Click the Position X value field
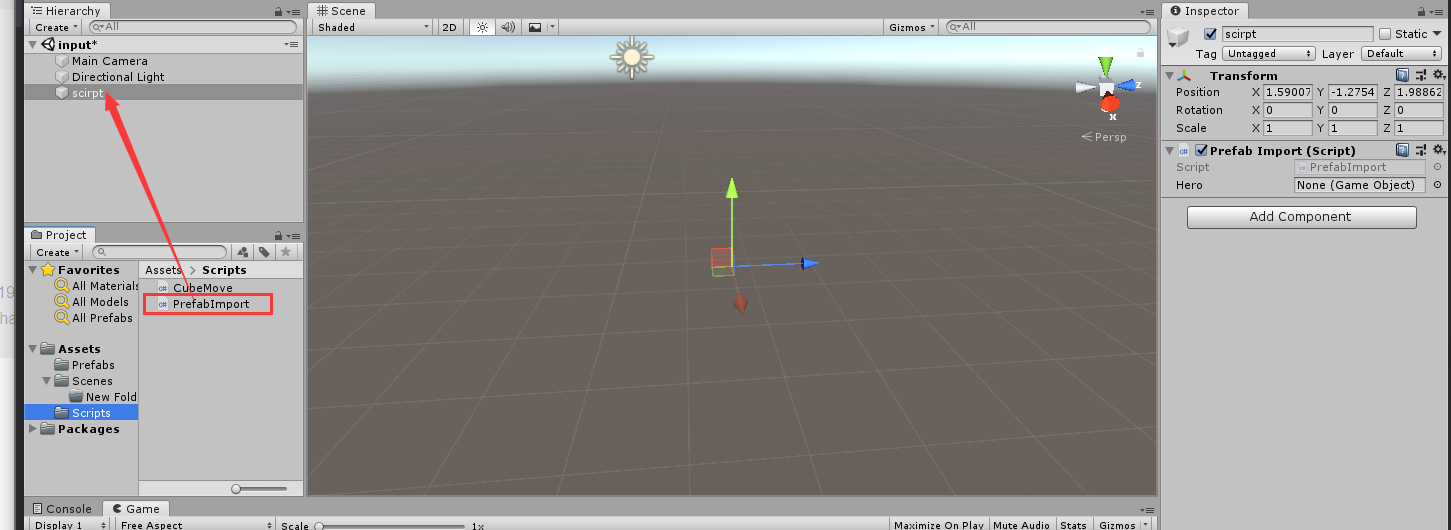This screenshot has width=1451, height=530. tap(1288, 92)
